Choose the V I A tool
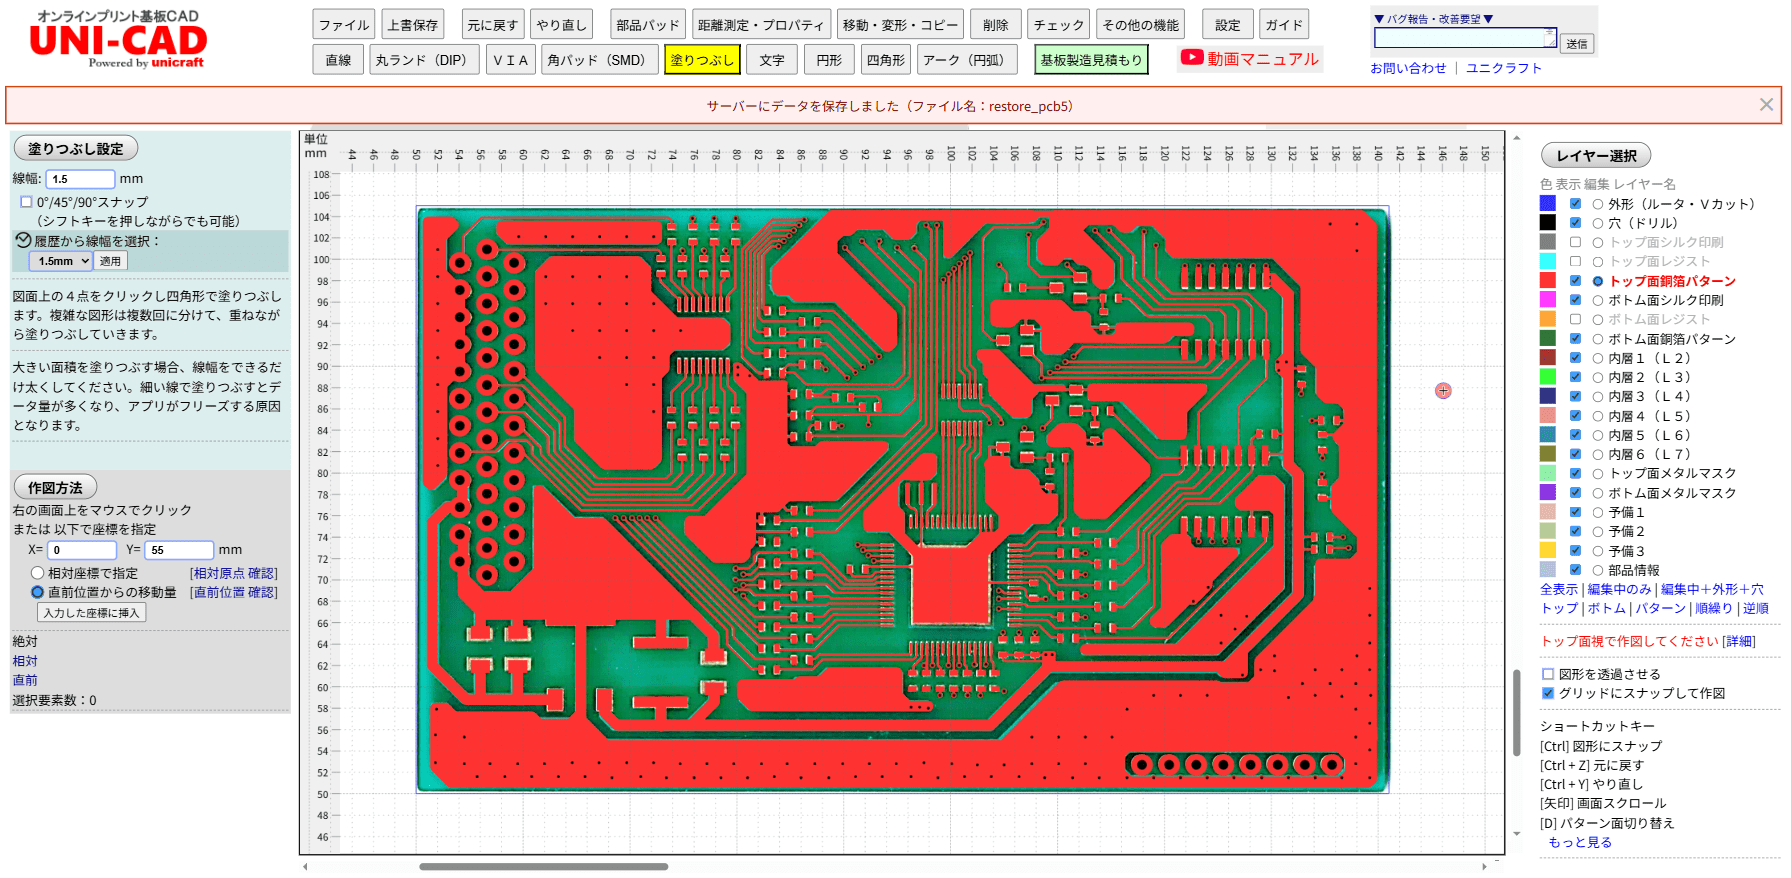The width and height of the screenshot is (1791, 878). click(510, 60)
